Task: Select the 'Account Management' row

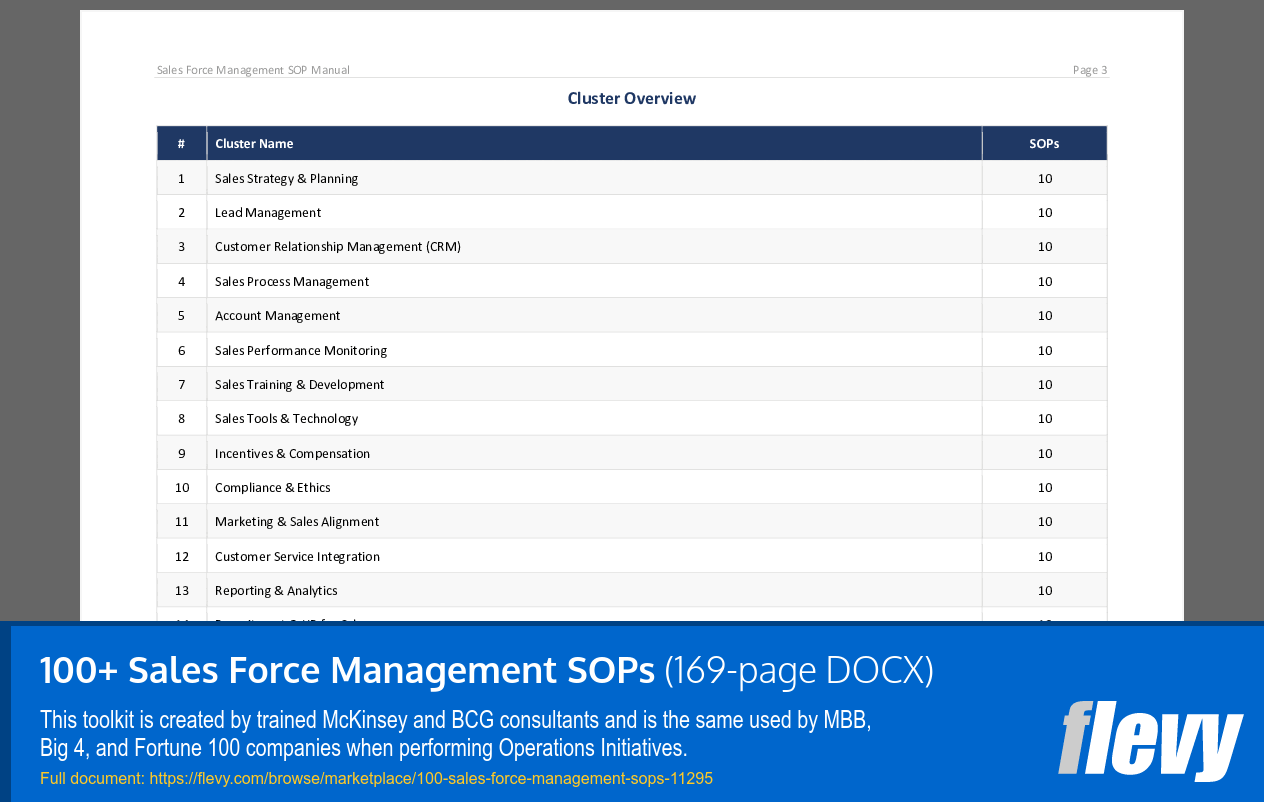Action: [277, 315]
